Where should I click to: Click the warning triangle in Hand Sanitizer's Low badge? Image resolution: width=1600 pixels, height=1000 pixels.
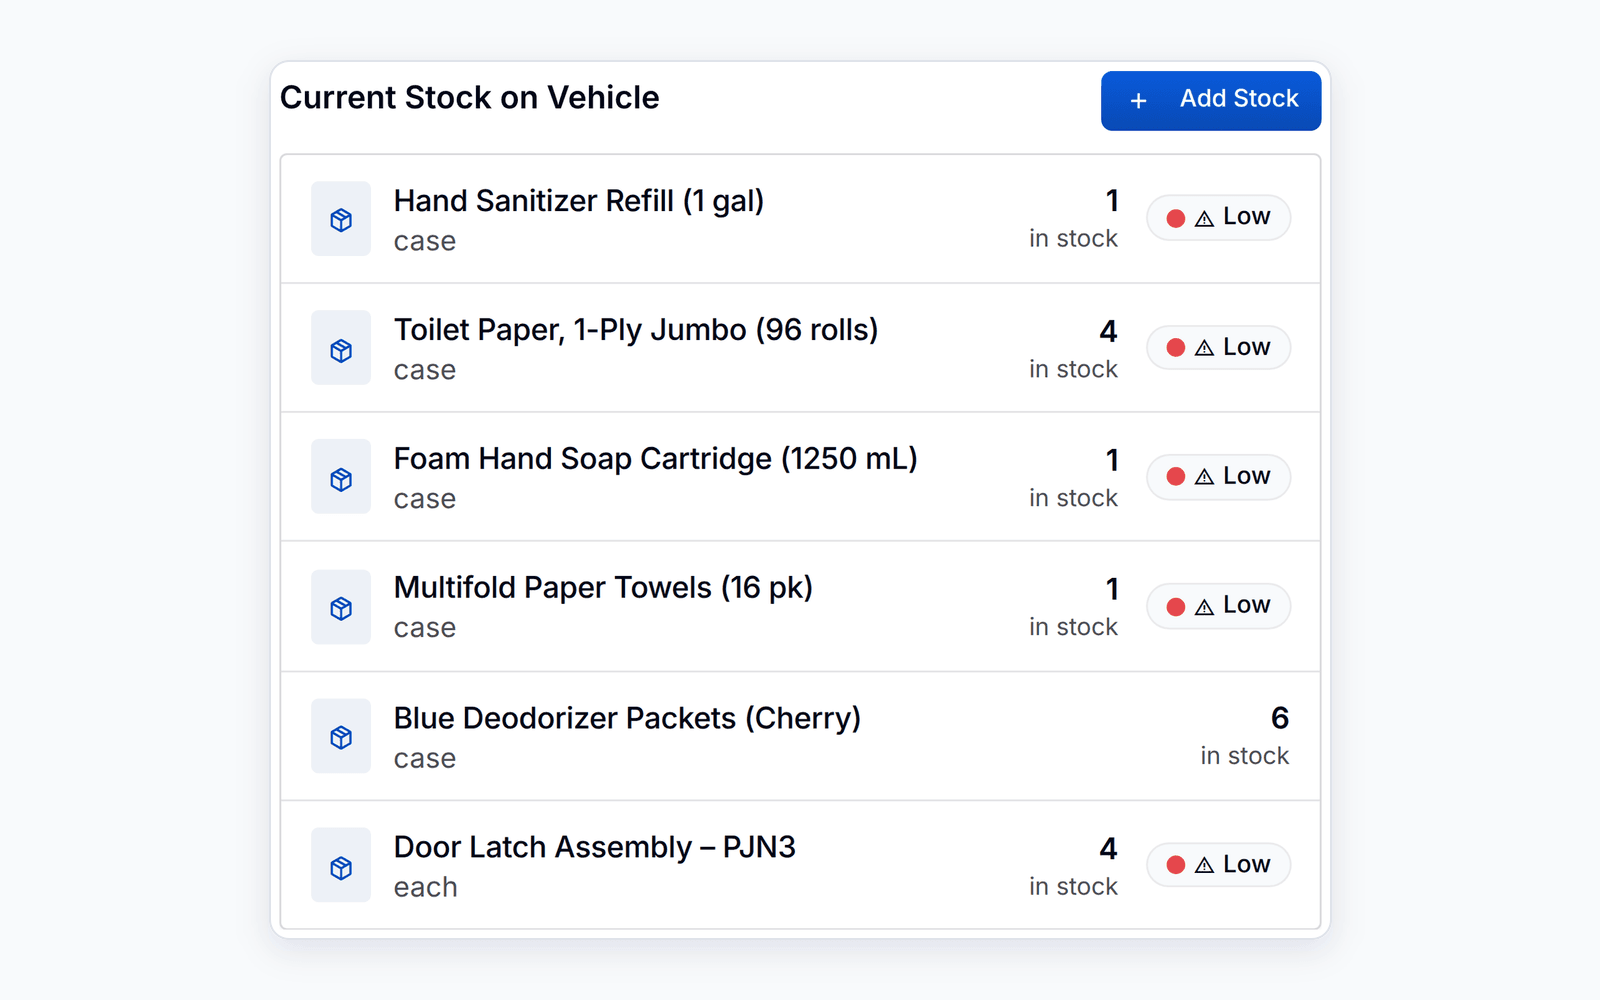click(1204, 218)
